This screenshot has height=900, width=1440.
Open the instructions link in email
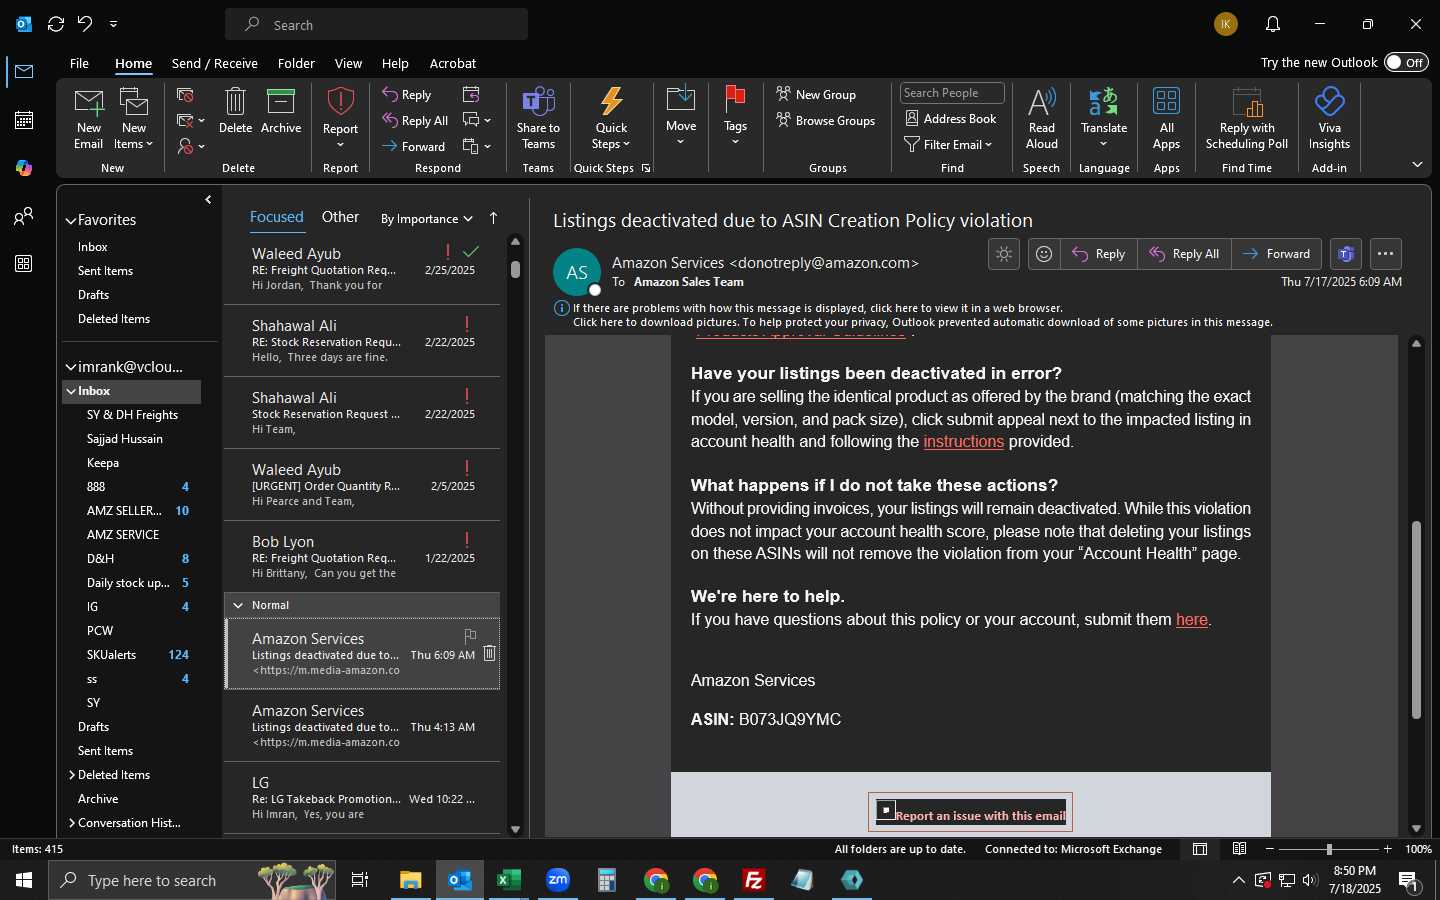pos(963,442)
